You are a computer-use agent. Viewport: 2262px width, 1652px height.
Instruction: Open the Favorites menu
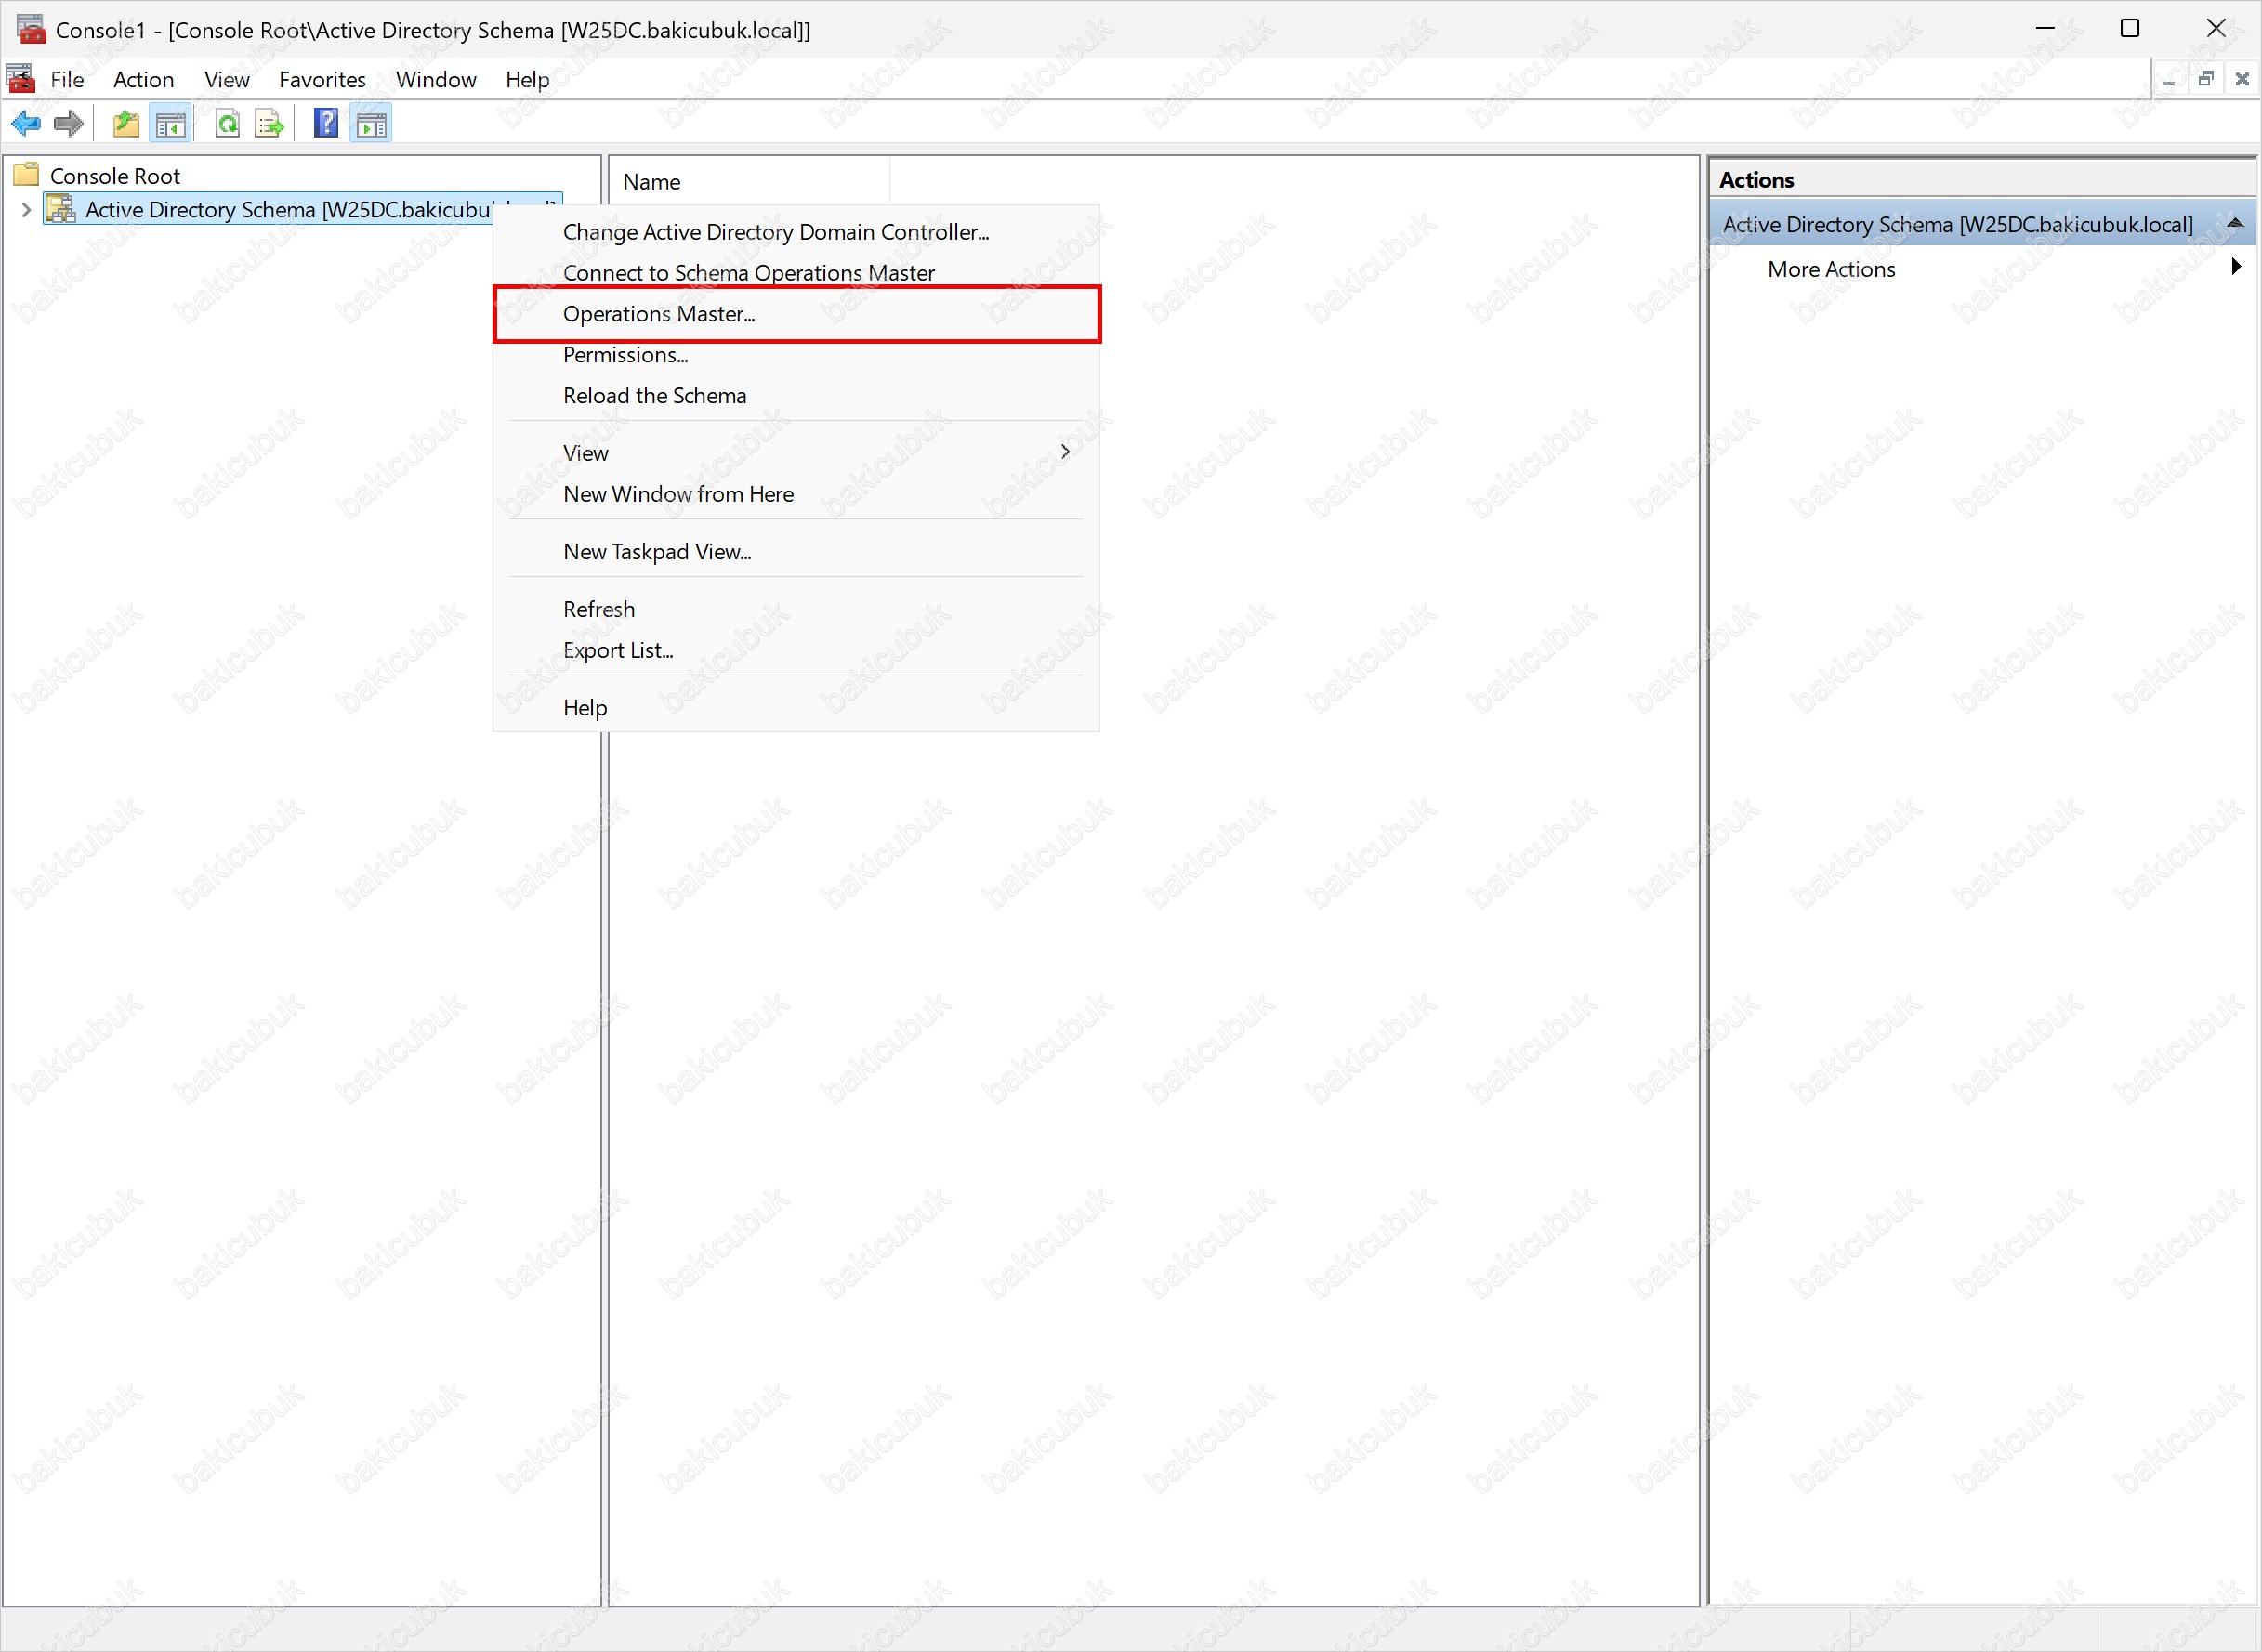[322, 80]
